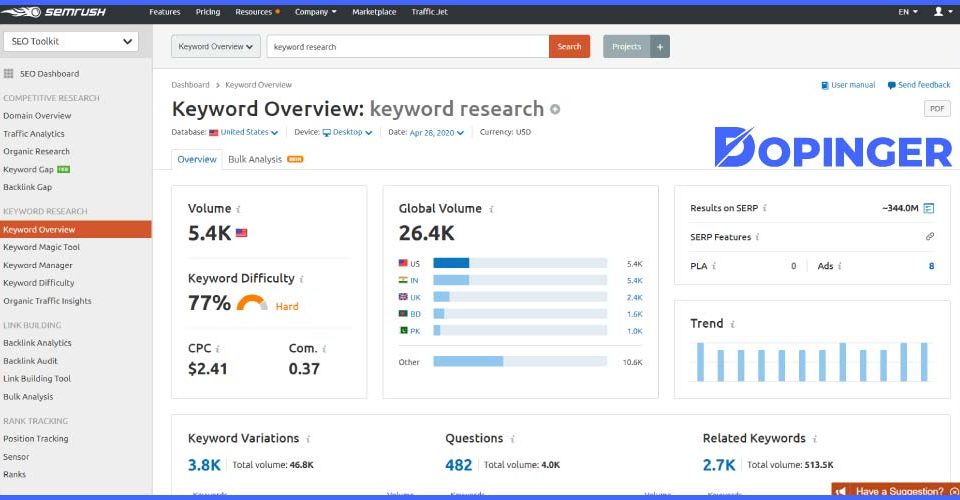Export the report with the PDF button
Viewport: 960px width, 500px height.
[x=937, y=108]
